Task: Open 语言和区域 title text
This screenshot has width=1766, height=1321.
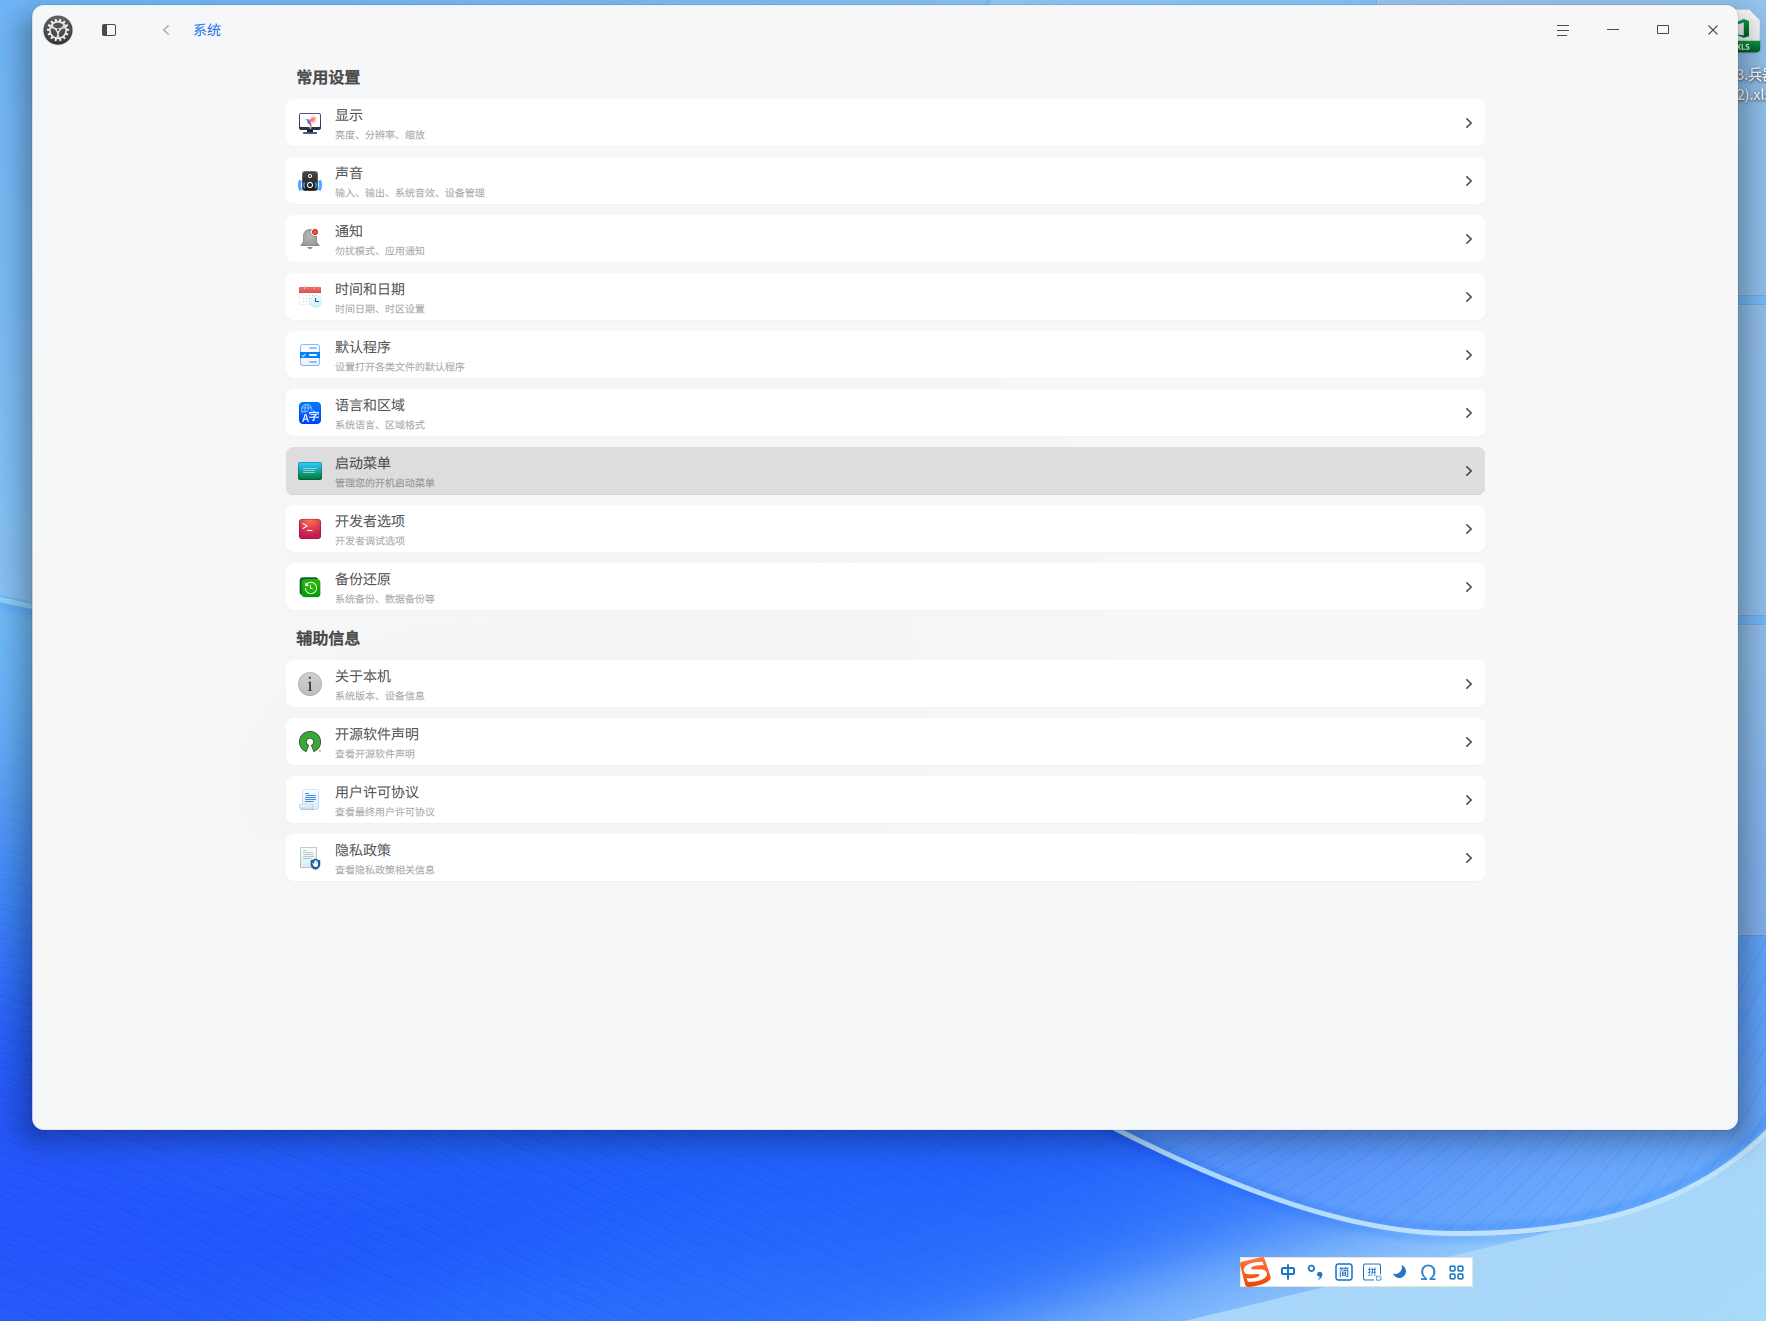Action: (370, 405)
